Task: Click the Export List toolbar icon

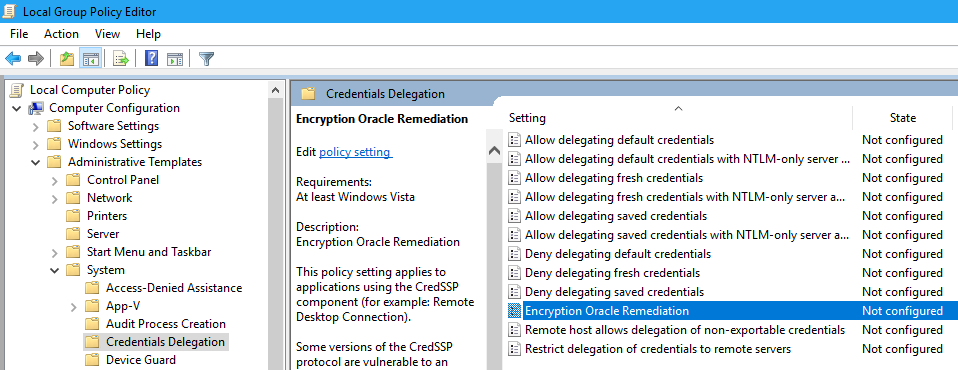Action: click(x=121, y=59)
